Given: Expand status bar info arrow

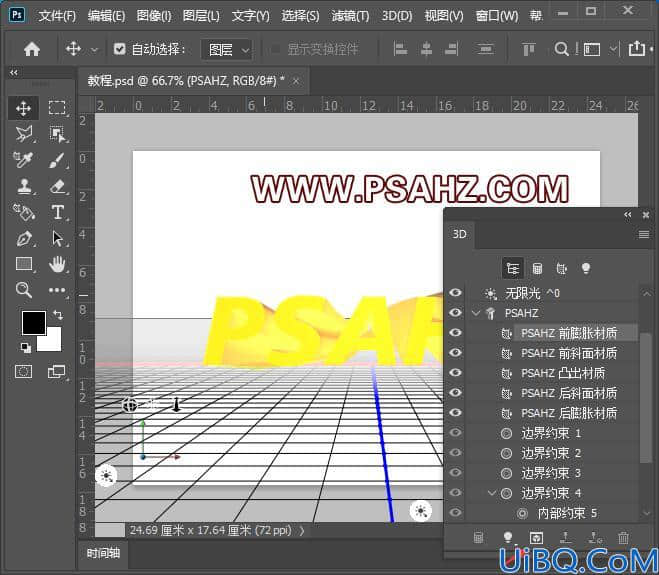Looking at the screenshot, I should click(x=302, y=530).
